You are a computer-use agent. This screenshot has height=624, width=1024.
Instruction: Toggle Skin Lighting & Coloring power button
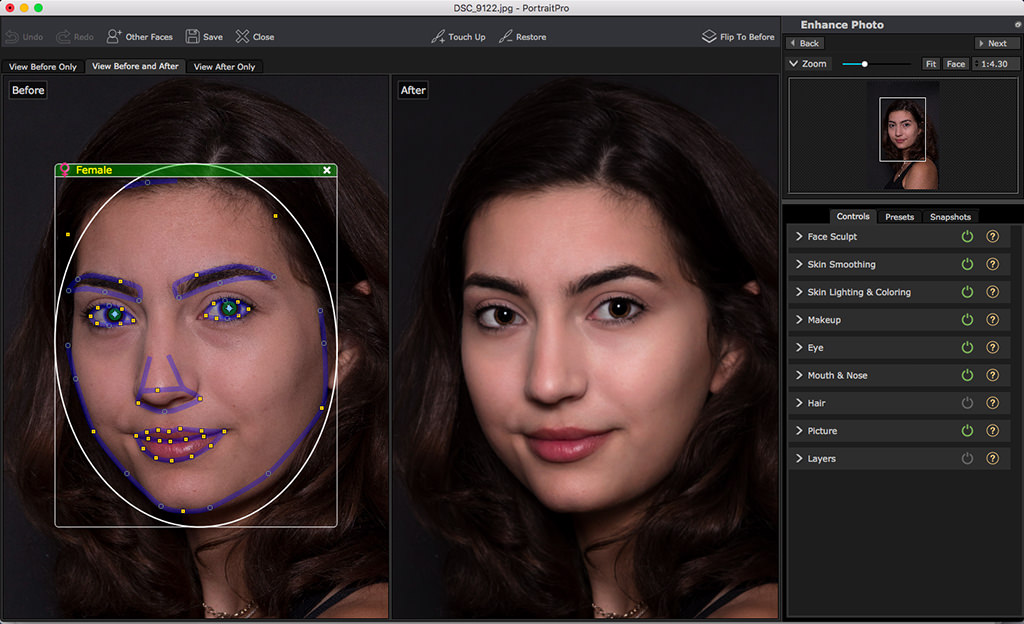point(967,292)
